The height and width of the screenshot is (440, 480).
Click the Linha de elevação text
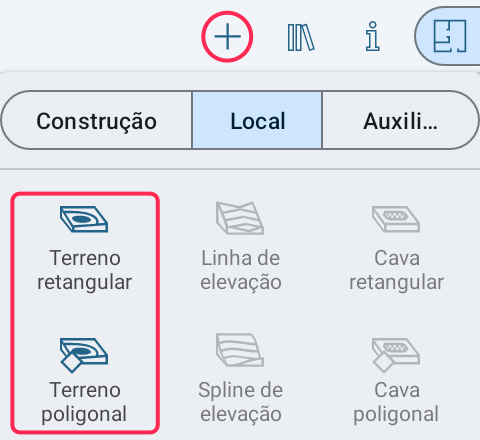point(241,270)
